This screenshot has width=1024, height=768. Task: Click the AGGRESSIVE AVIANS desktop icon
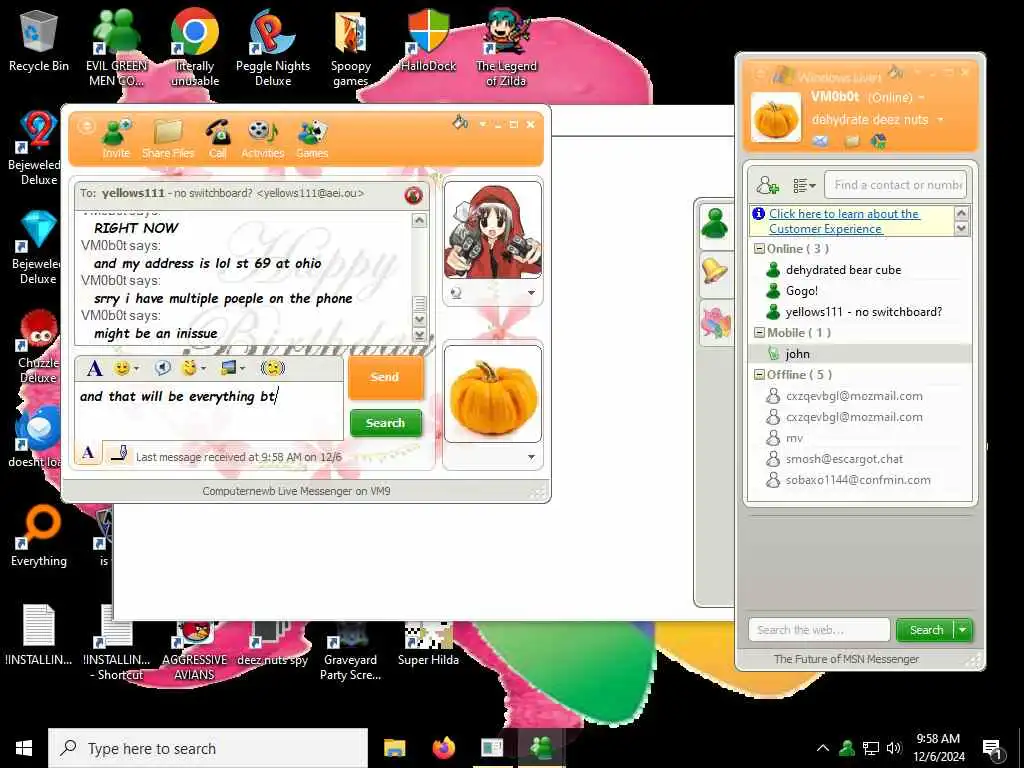[x=194, y=650]
